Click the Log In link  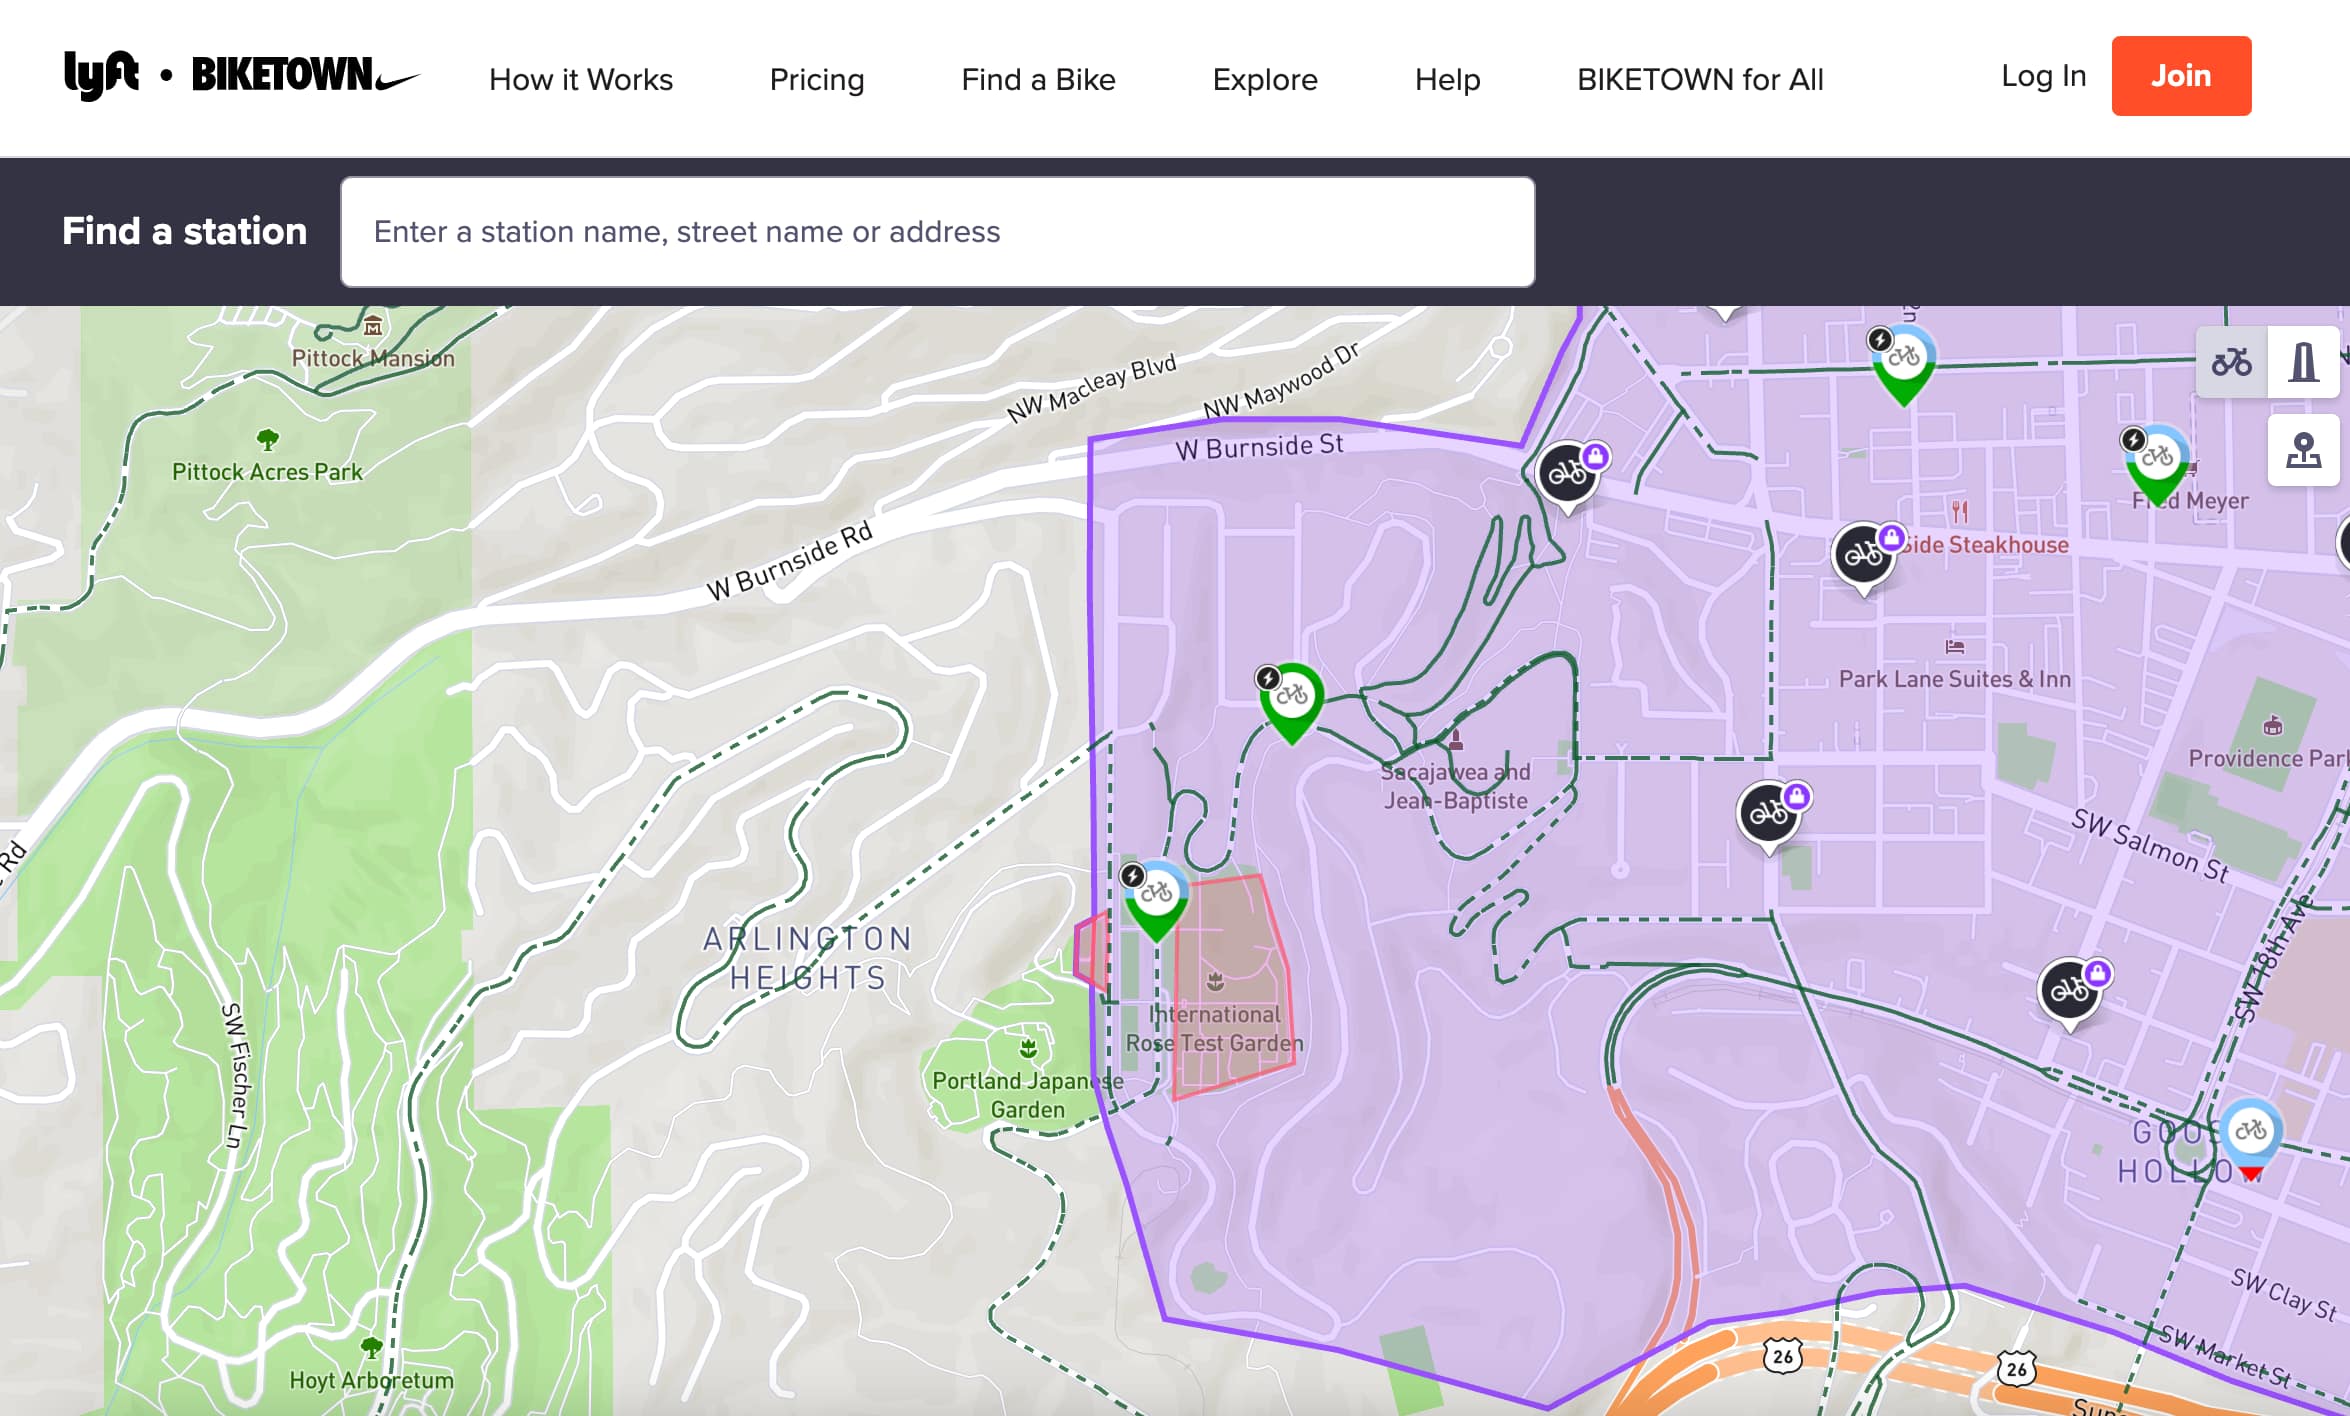pyautogui.click(x=2042, y=76)
